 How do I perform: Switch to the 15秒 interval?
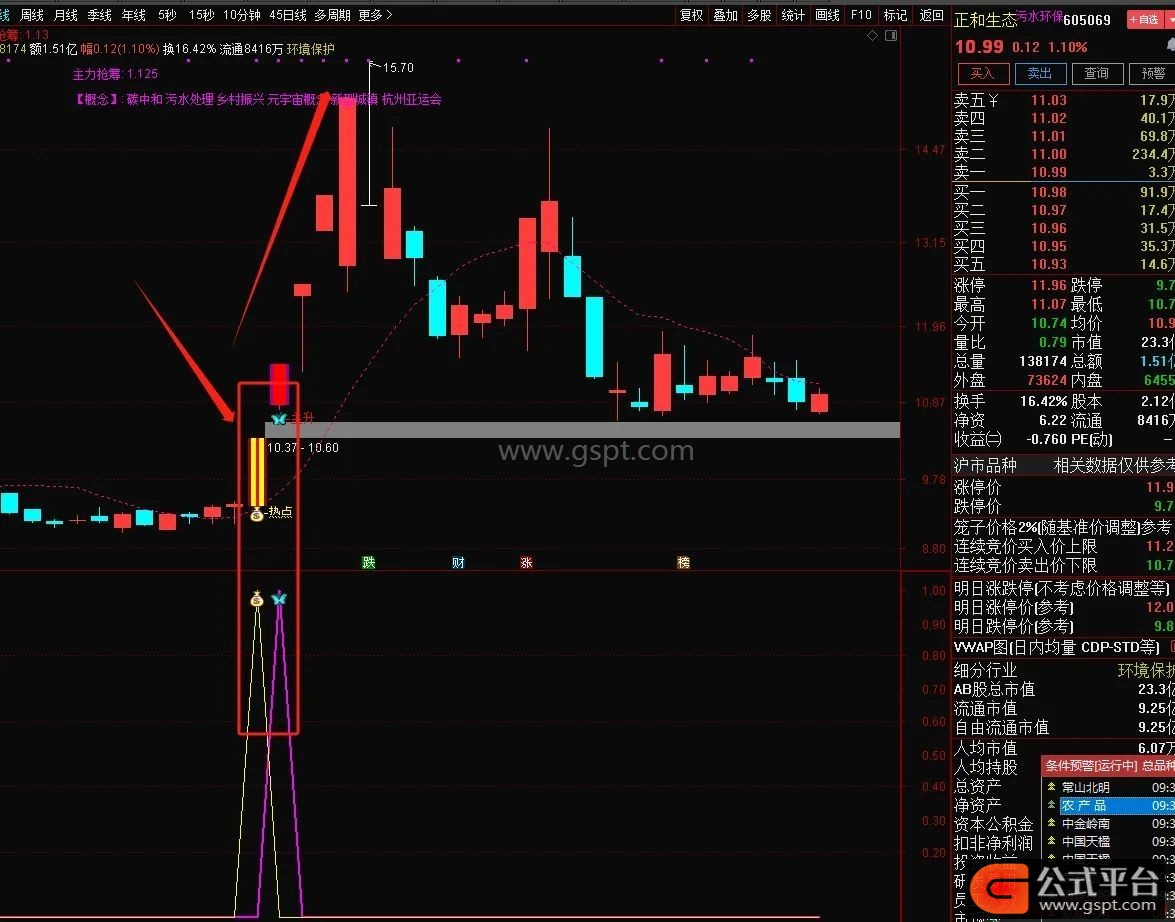201,15
